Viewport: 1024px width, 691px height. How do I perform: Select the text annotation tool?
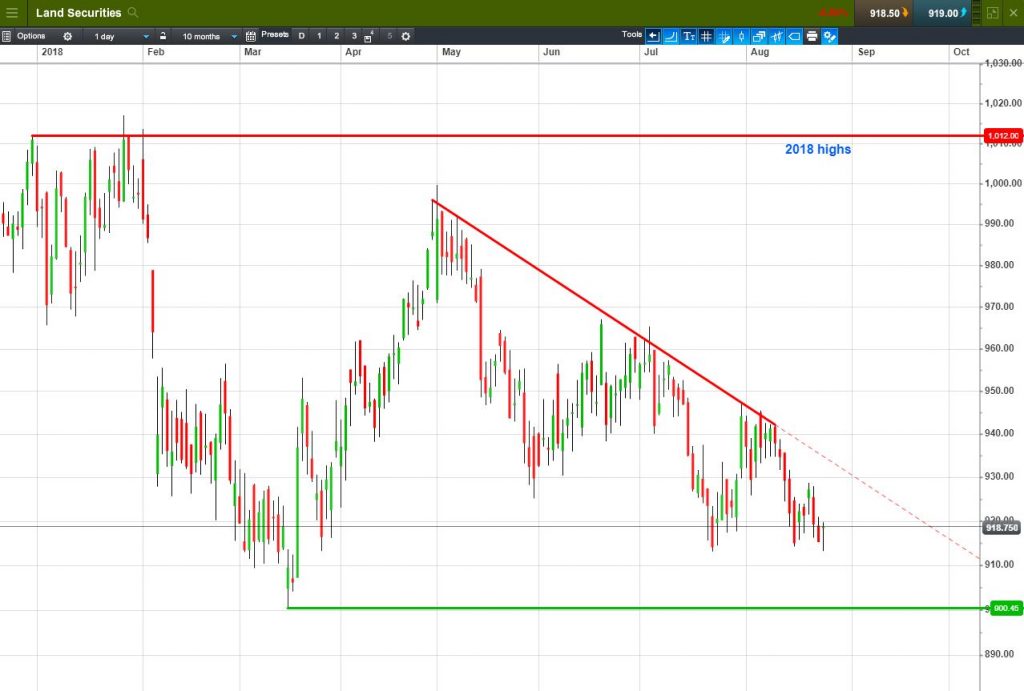point(688,36)
